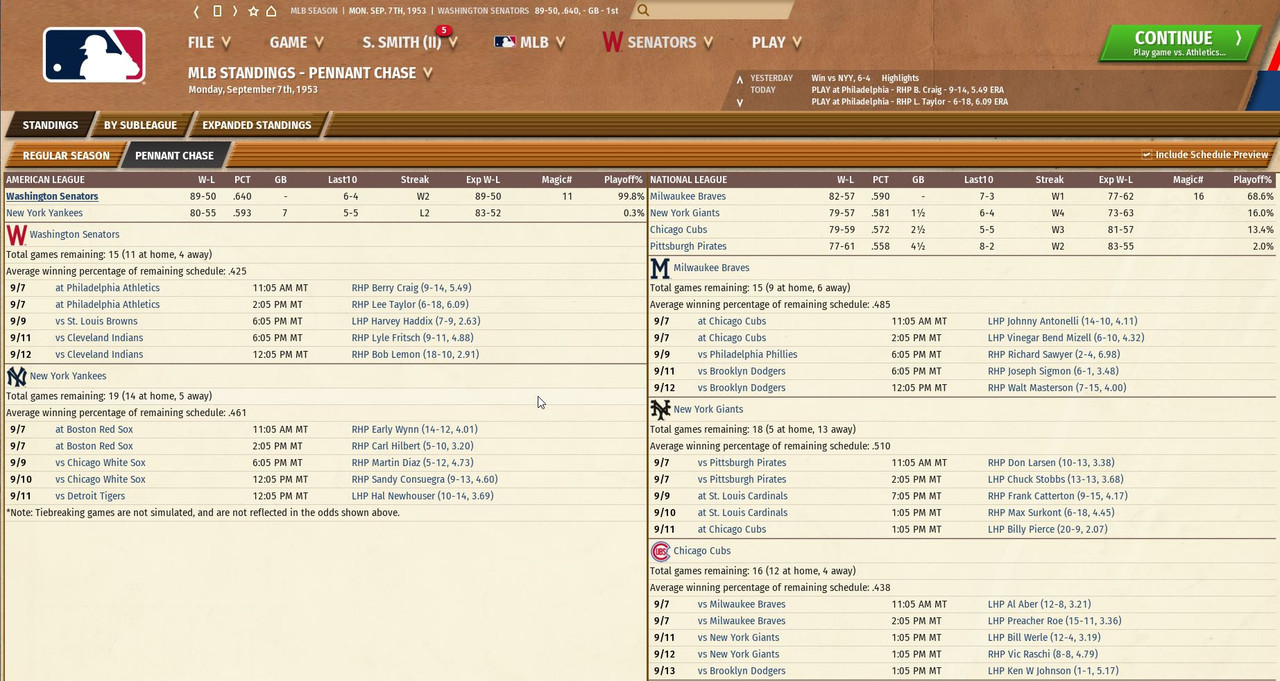1280x681 pixels.
Task: Open the SENATORS team menu
Action: pos(657,42)
